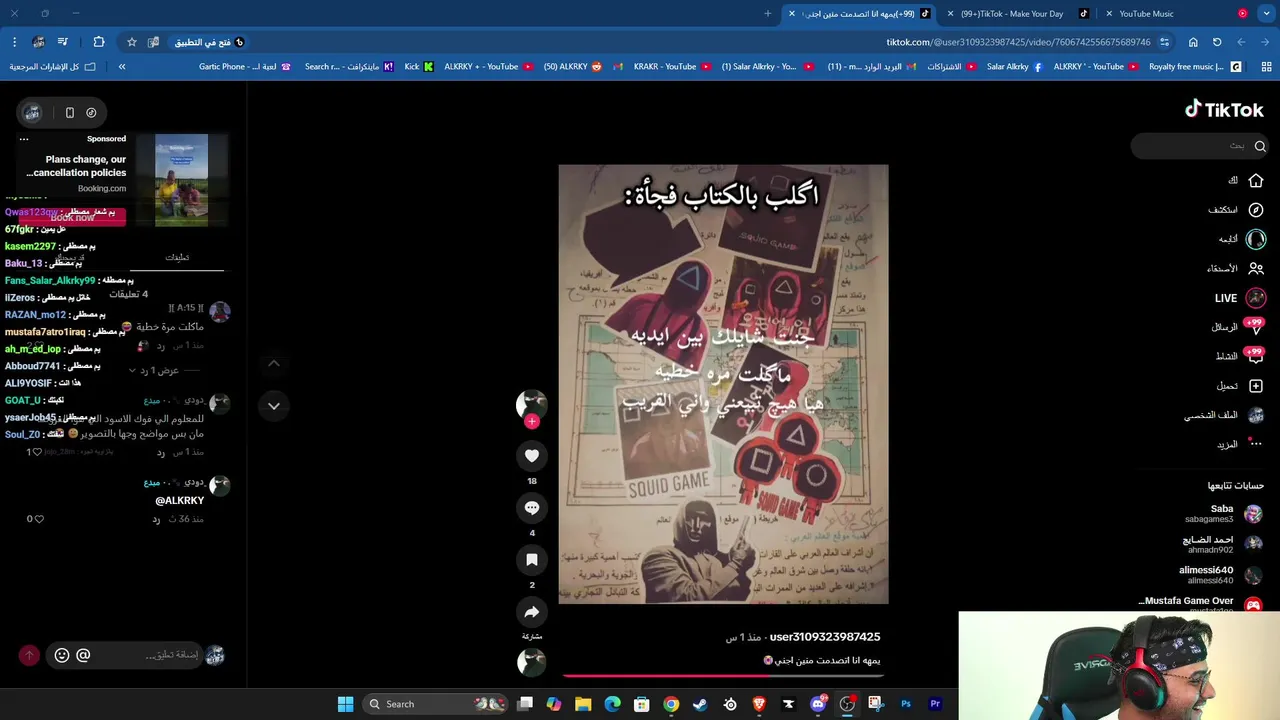Click phone icon in panel header
The image size is (1280, 720).
point(70,113)
